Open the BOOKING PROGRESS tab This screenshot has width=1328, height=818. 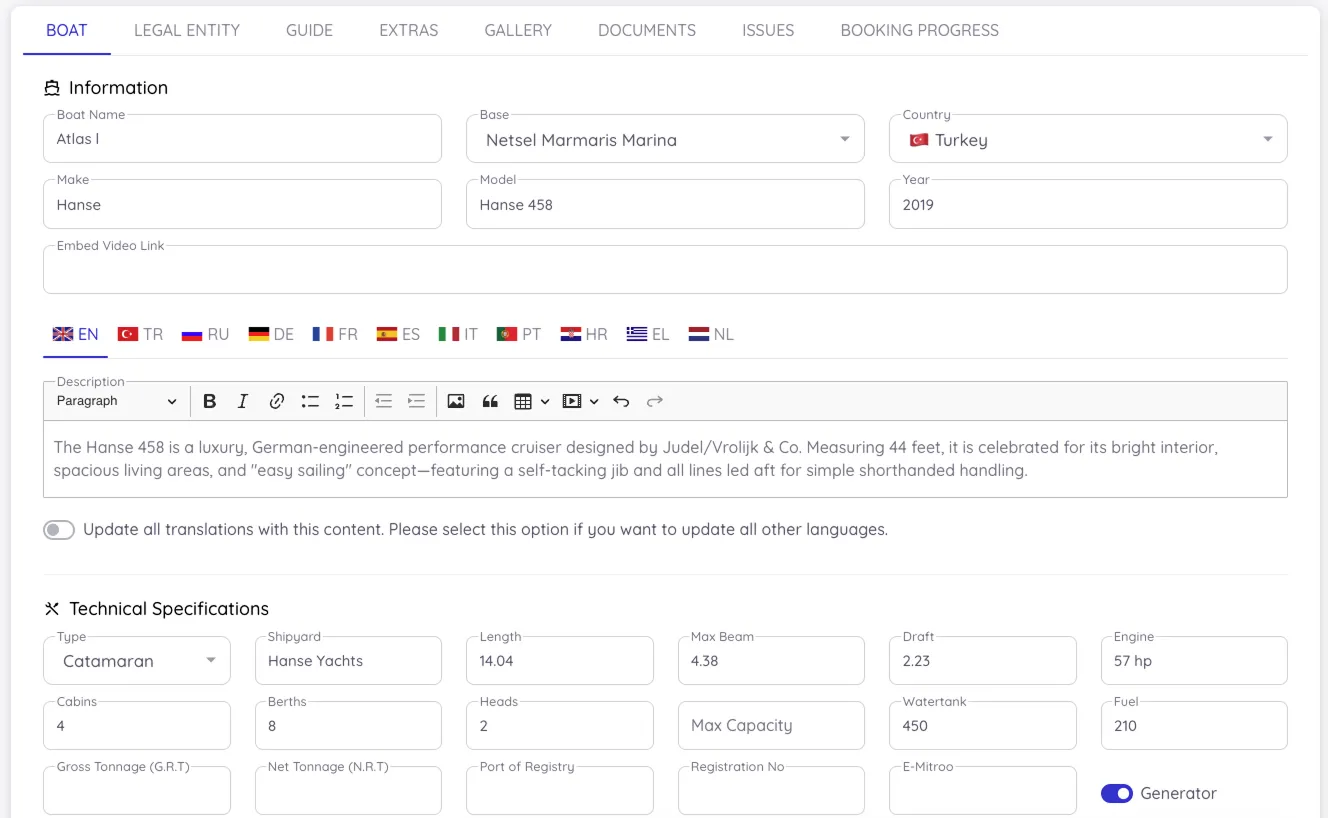920,30
